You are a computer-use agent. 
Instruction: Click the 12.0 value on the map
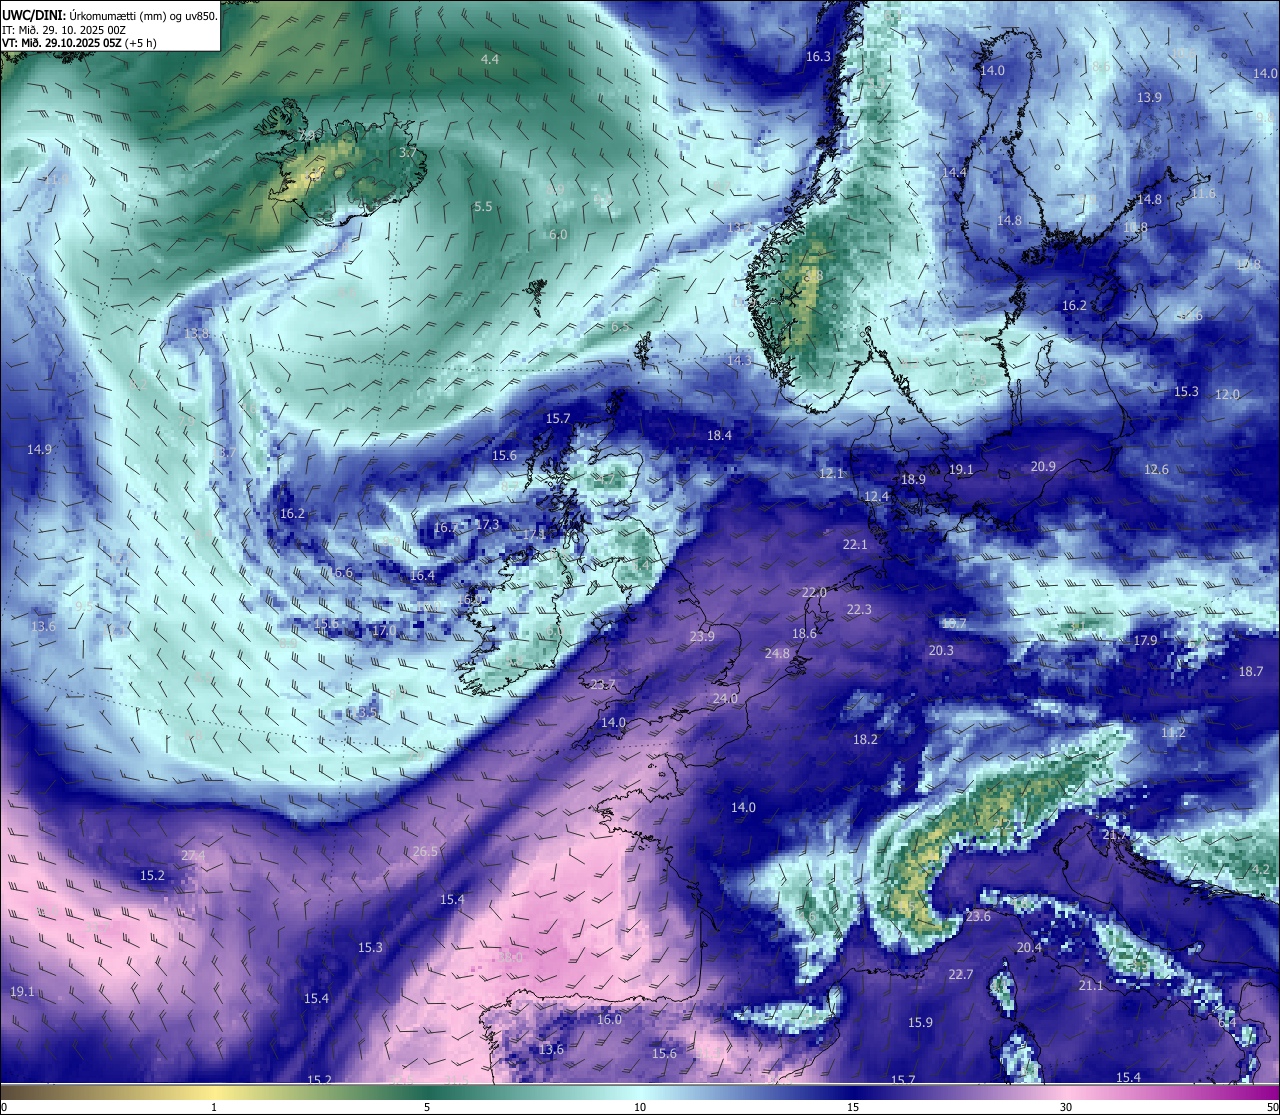(1227, 395)
